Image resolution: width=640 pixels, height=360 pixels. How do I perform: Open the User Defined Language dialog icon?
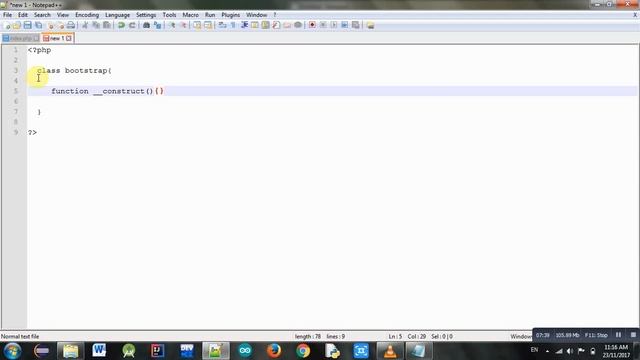click(x=255, y=25)
